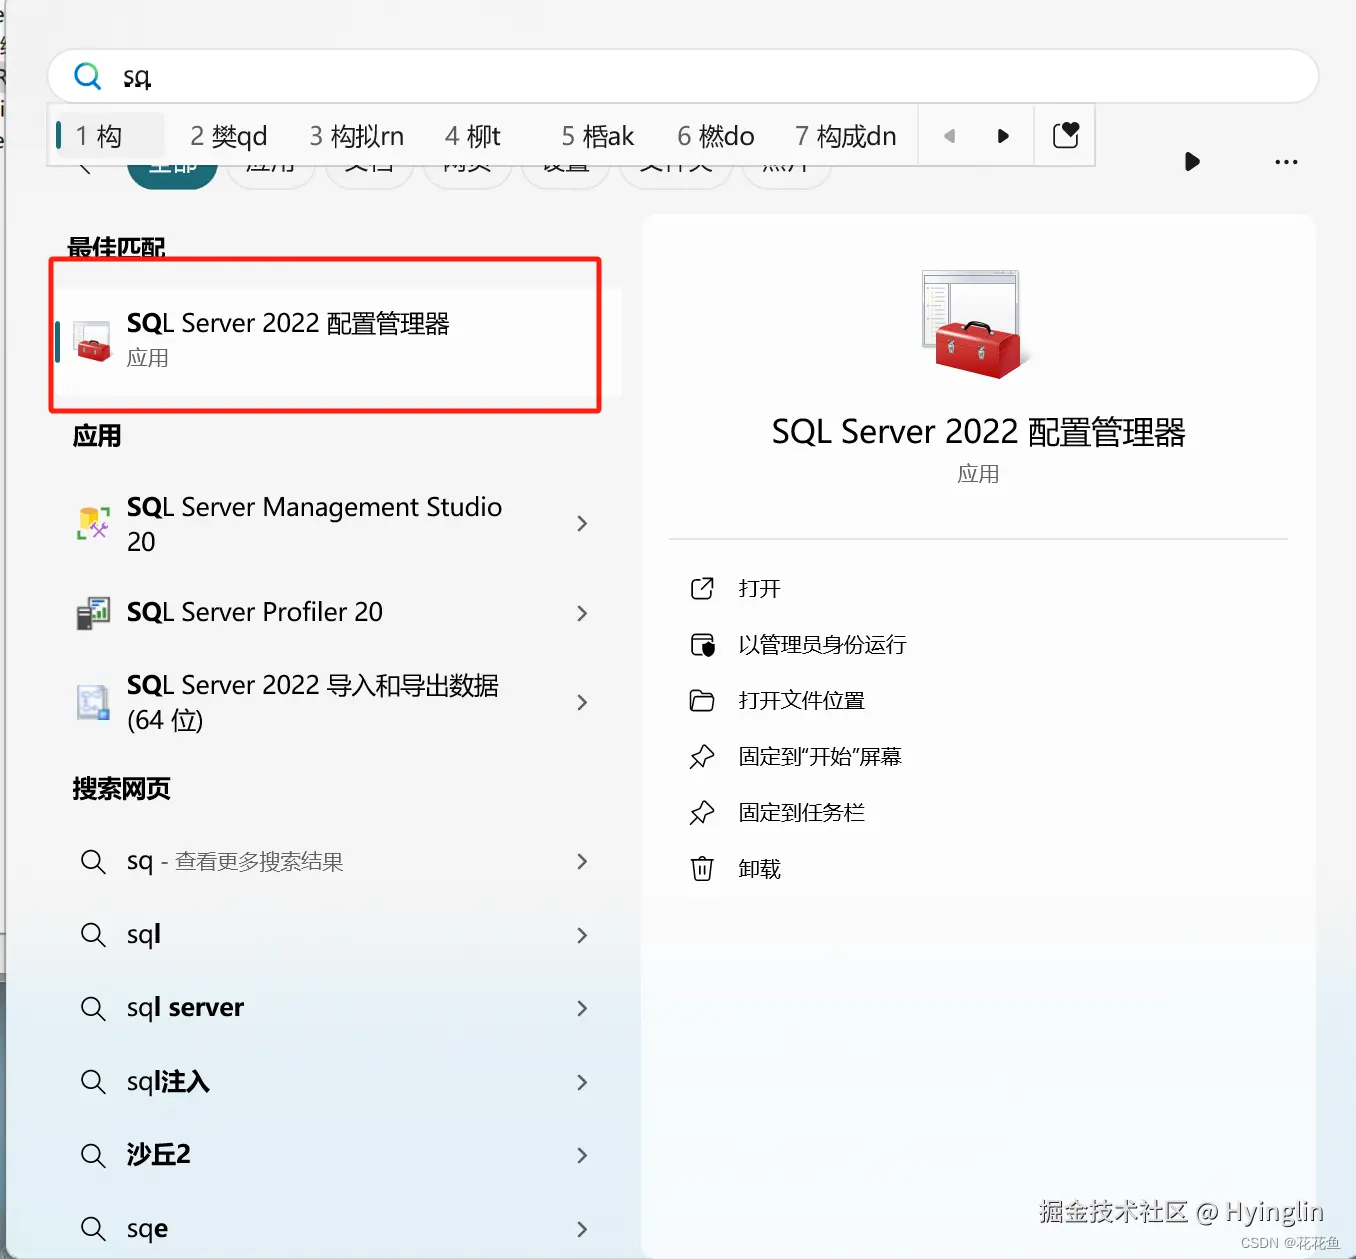This screenshot has width=1356, height=1259.
Task: Click the filter tabs scroll-right arrow
Action: (x=1191, y=161)
